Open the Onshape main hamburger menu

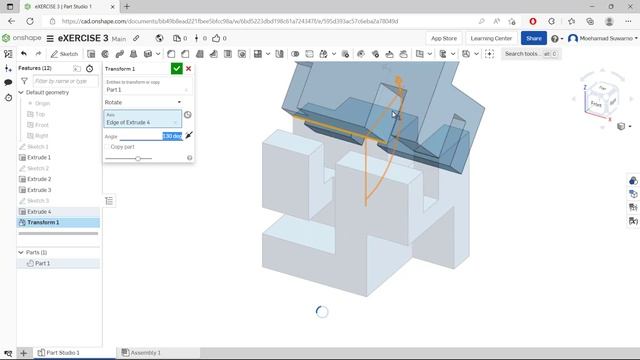click(x=50, y=38)
